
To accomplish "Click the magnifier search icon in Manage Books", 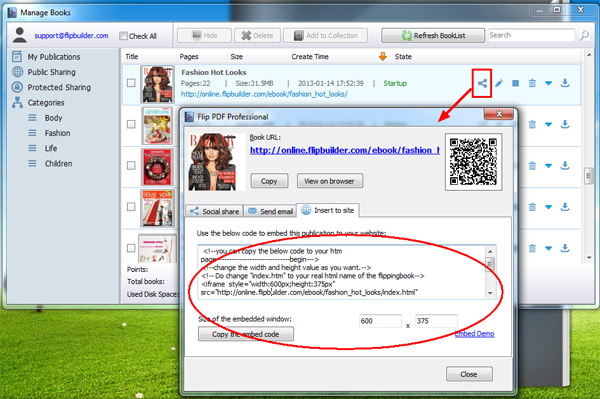I will point(584,36).
